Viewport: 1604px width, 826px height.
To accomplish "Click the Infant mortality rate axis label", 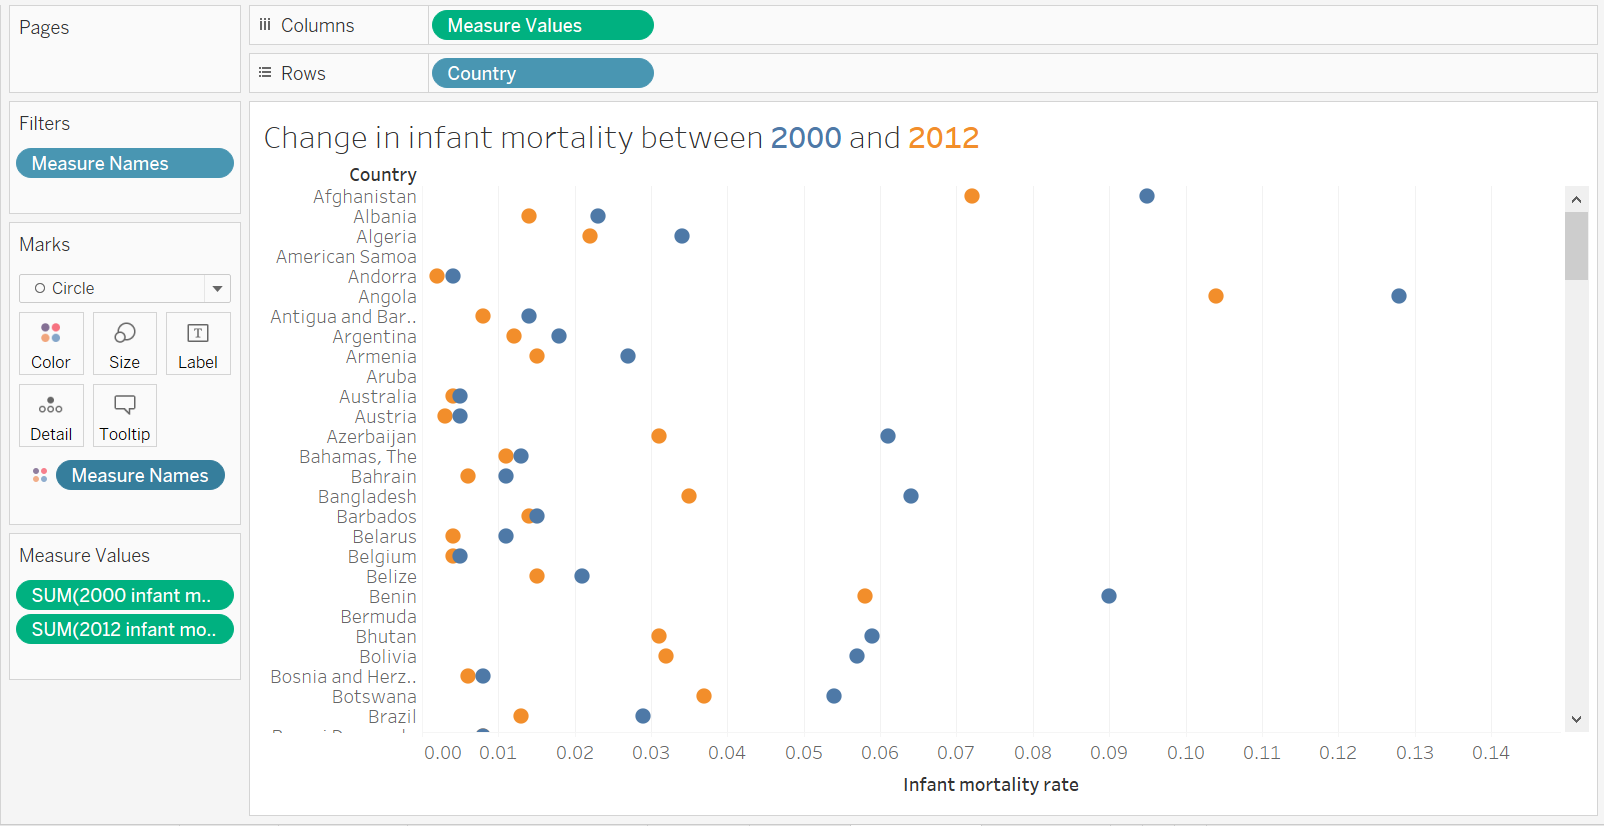I will (990, 784).
